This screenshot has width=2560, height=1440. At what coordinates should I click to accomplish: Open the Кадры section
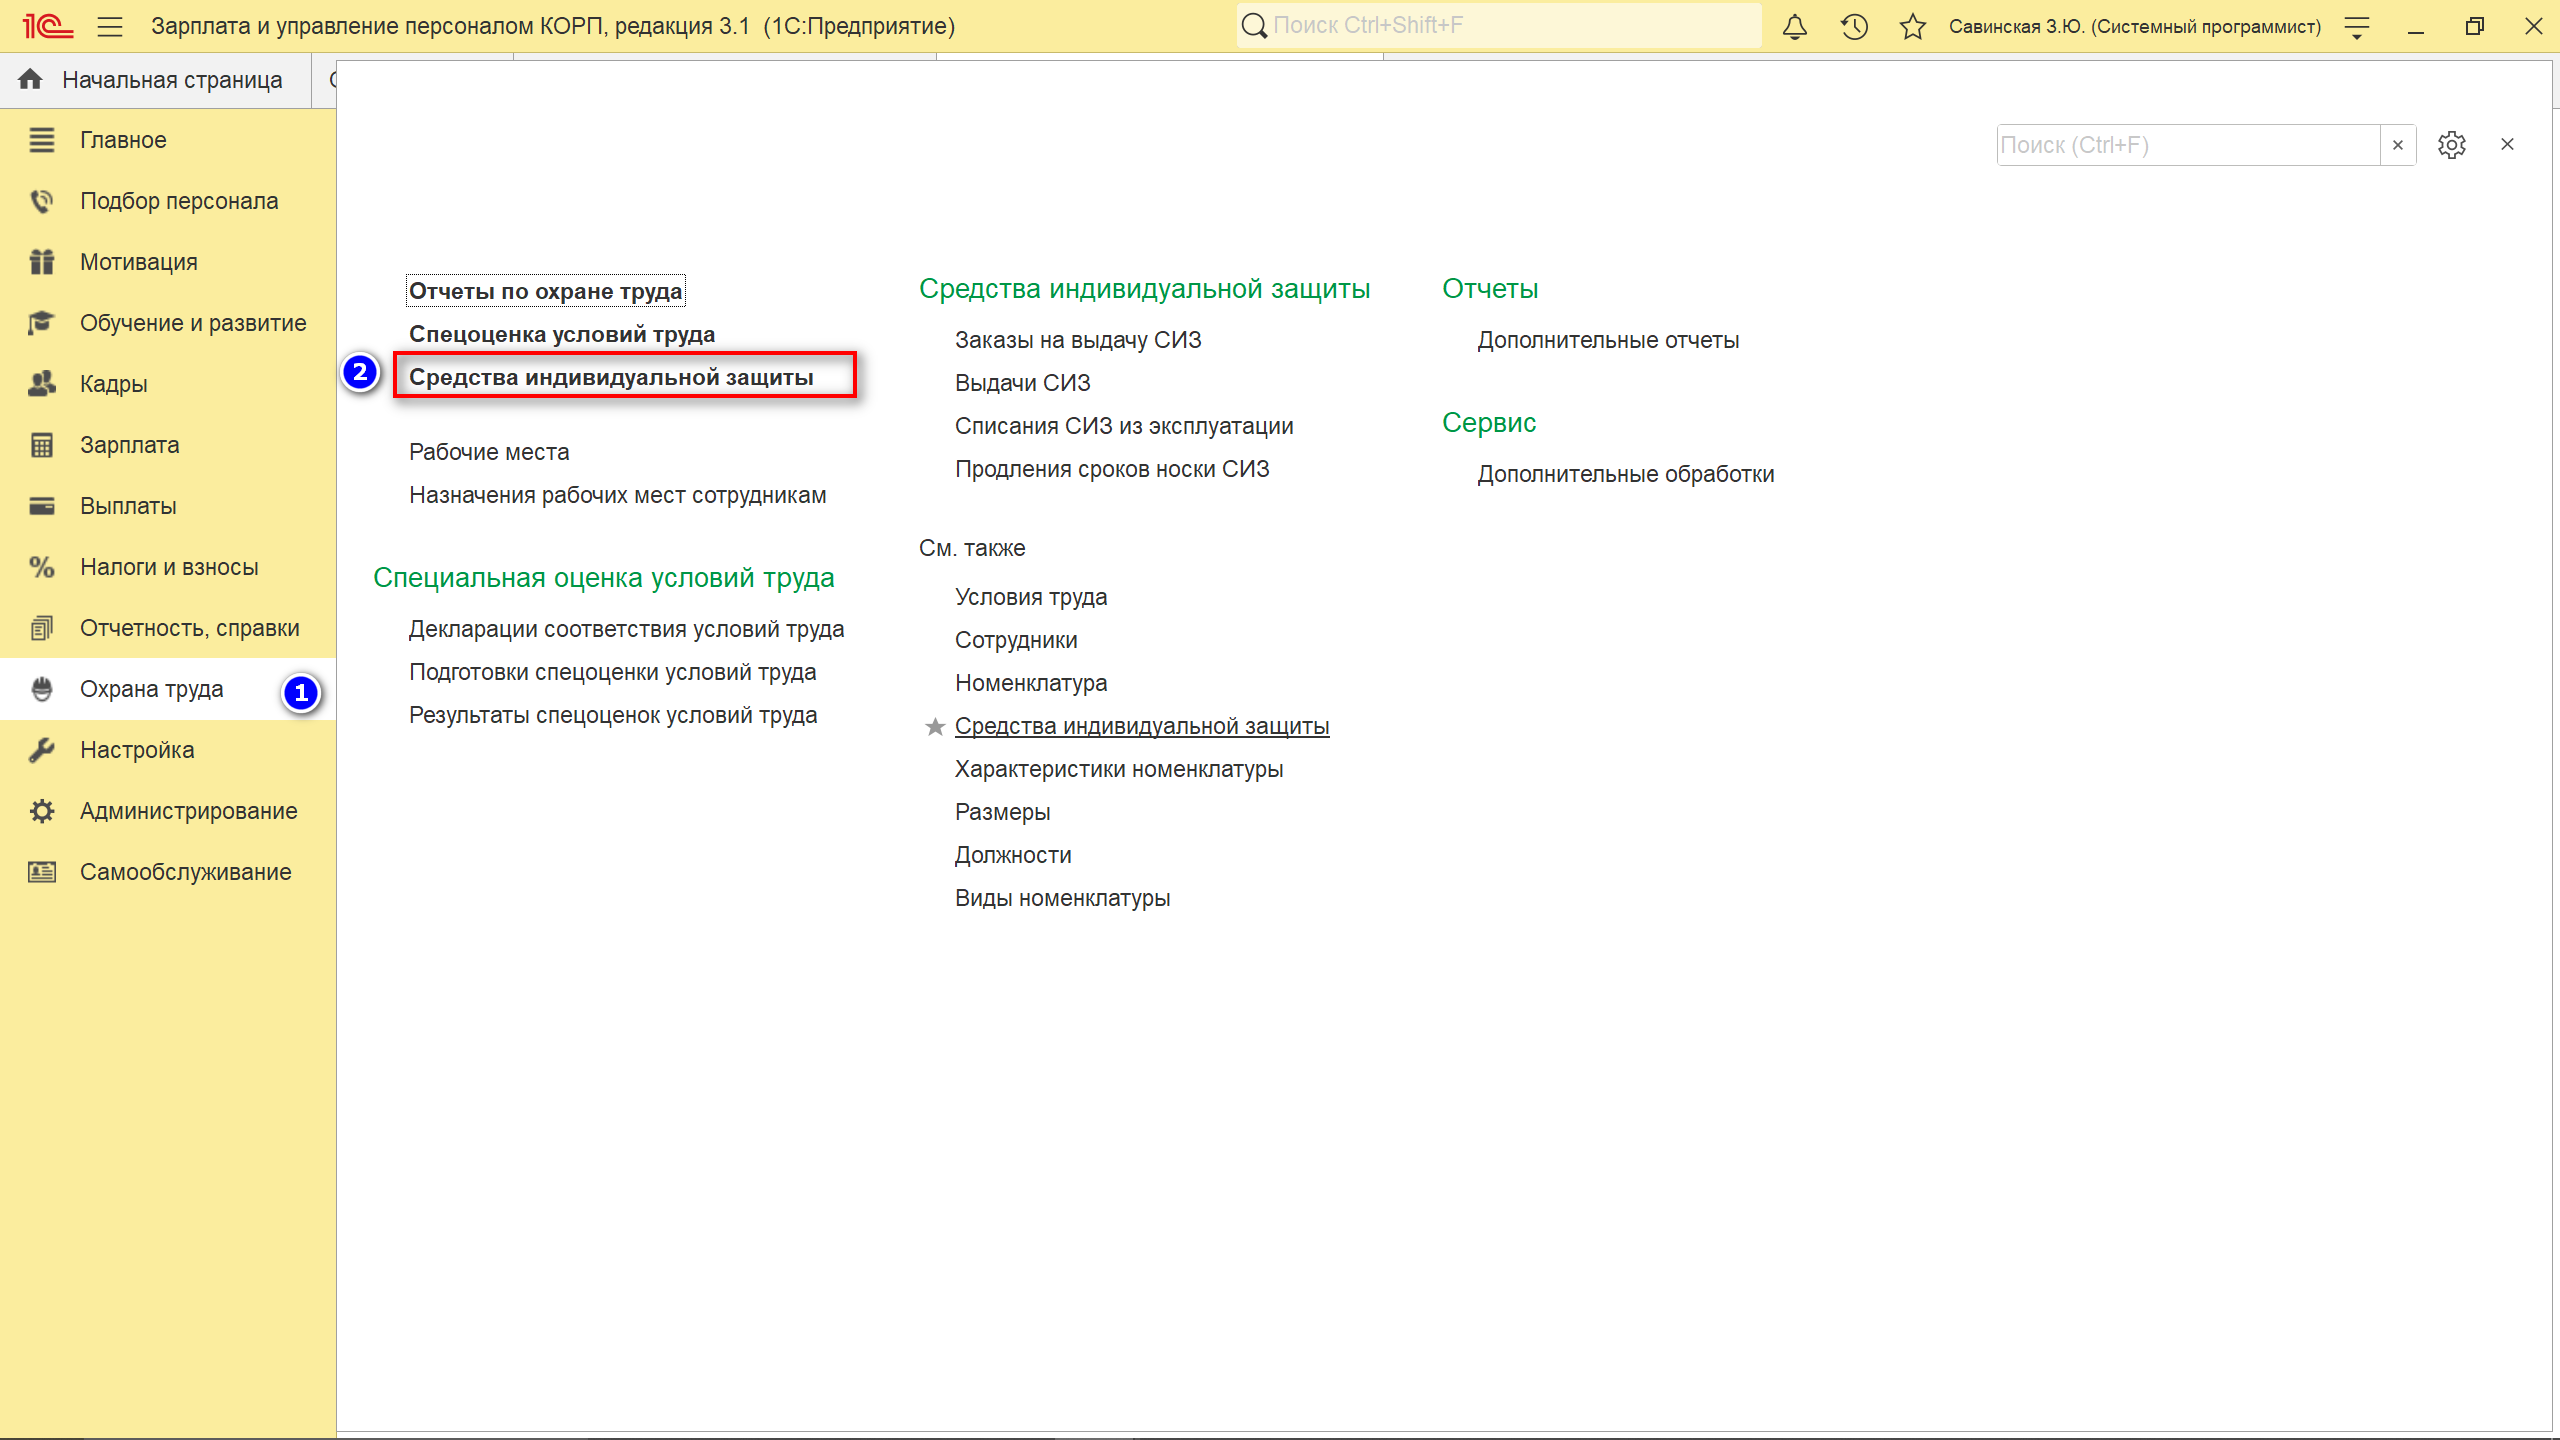114,384
